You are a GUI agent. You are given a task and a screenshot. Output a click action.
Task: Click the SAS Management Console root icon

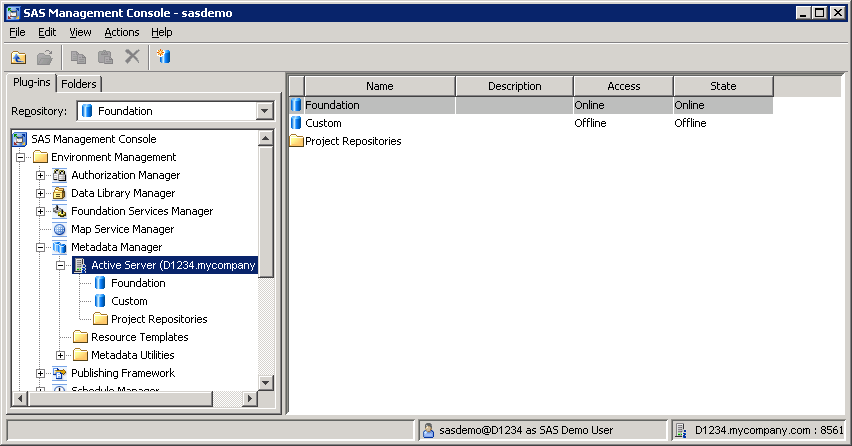click(x=20, y=139)
